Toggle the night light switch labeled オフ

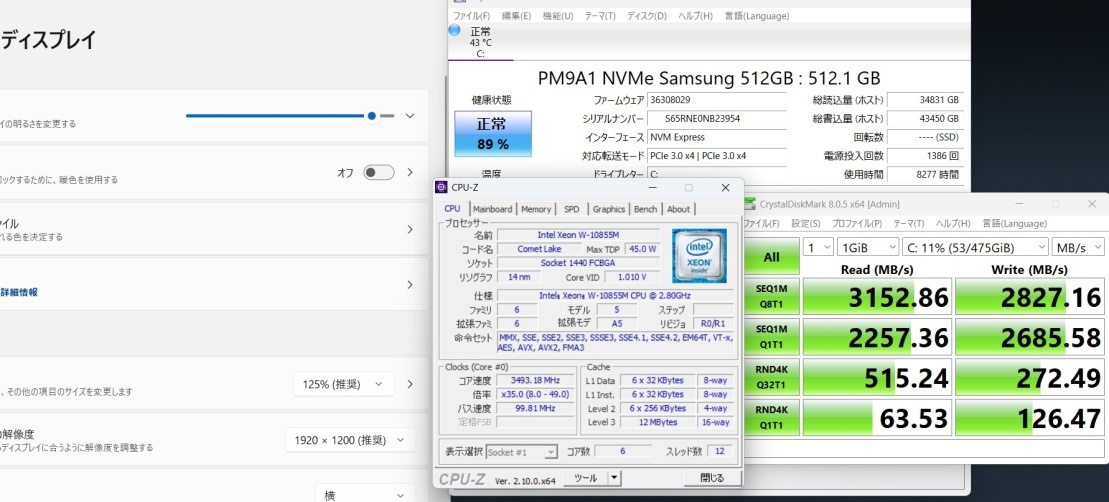pos(378,173)
